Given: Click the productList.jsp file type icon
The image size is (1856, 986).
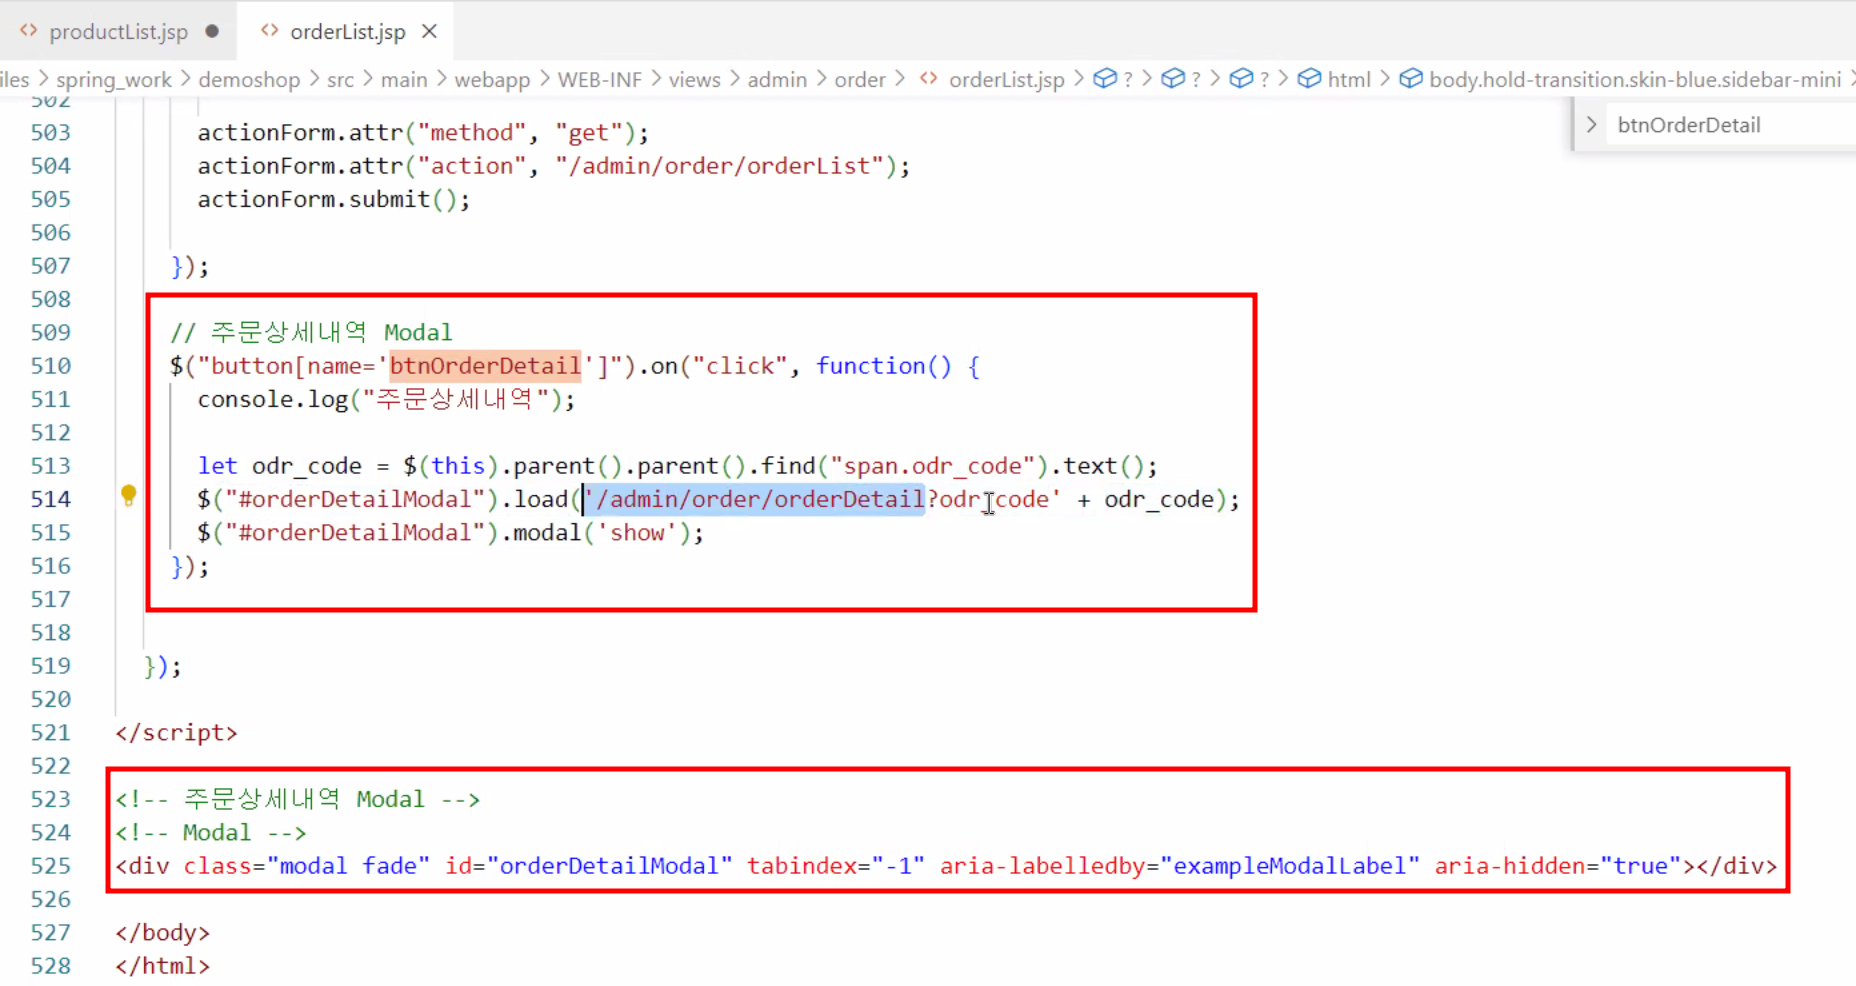Looking at the screenshot, I should coord(28,31).
